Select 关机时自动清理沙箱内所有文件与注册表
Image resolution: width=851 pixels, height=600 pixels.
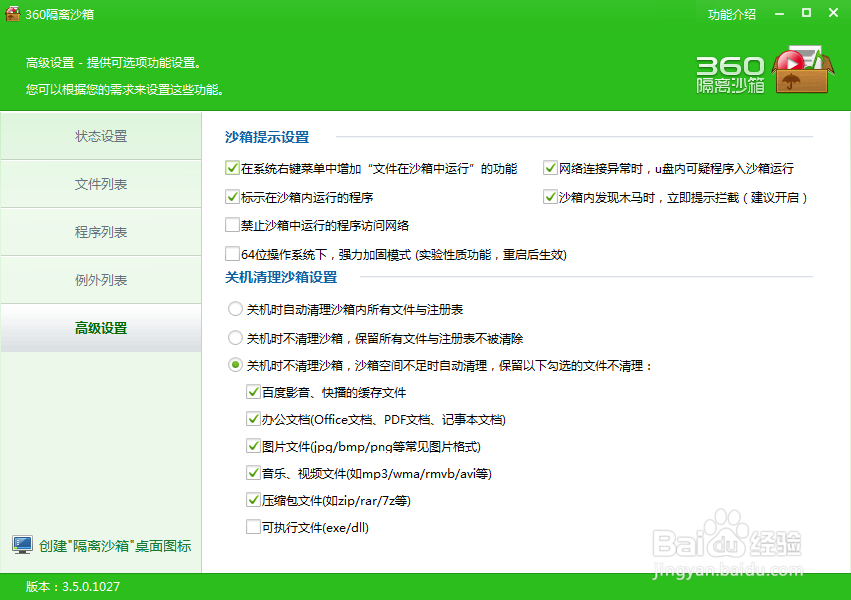coord(231,309)
